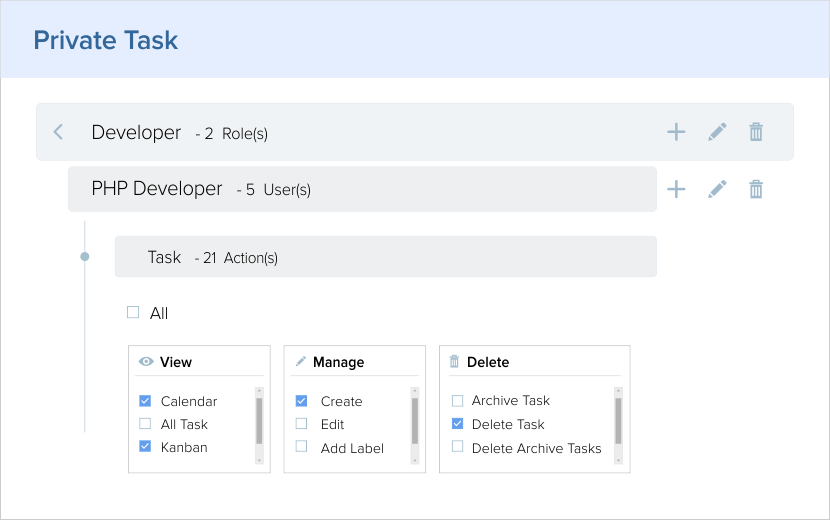Screen dimensions: 830x520
Task: Click the eye icon in View panel
Action: tap(146, 362)
